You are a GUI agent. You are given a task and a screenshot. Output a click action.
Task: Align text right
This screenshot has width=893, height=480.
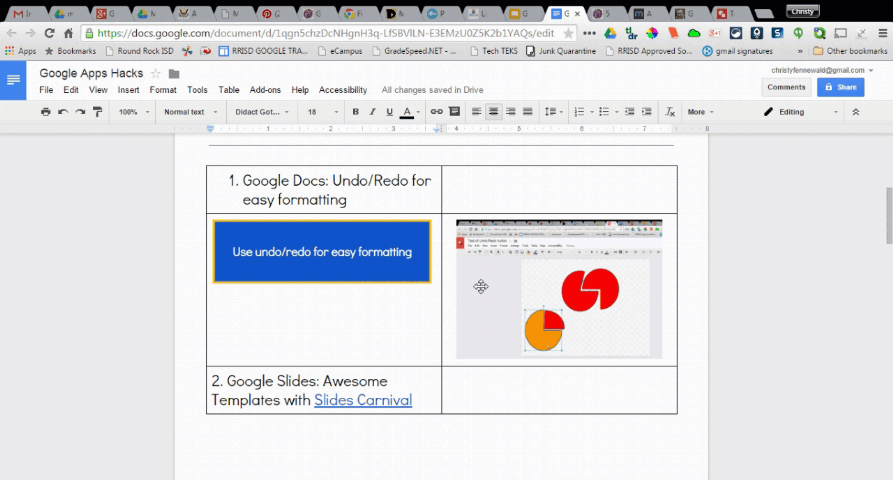point(511,112)
